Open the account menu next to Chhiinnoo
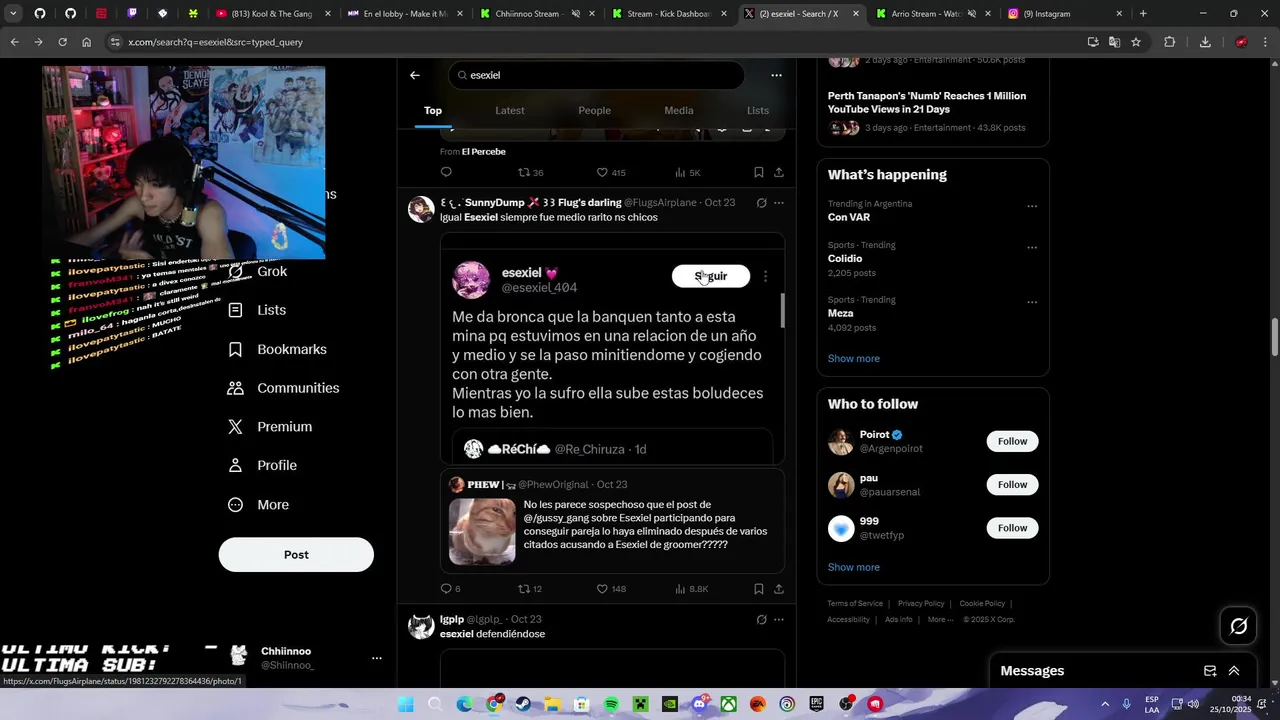Screen dimensions: 1280x720 click(377, 658)
